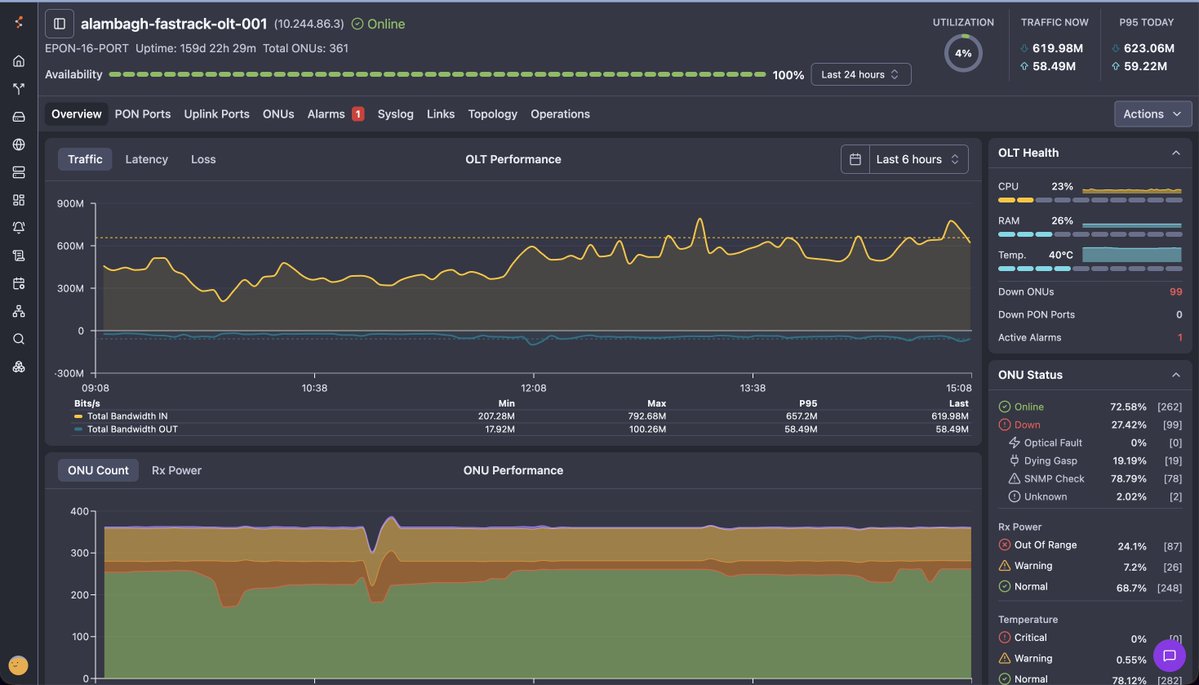
Task: Toggle ONU Performance to Rx Power
Action: 177,470
